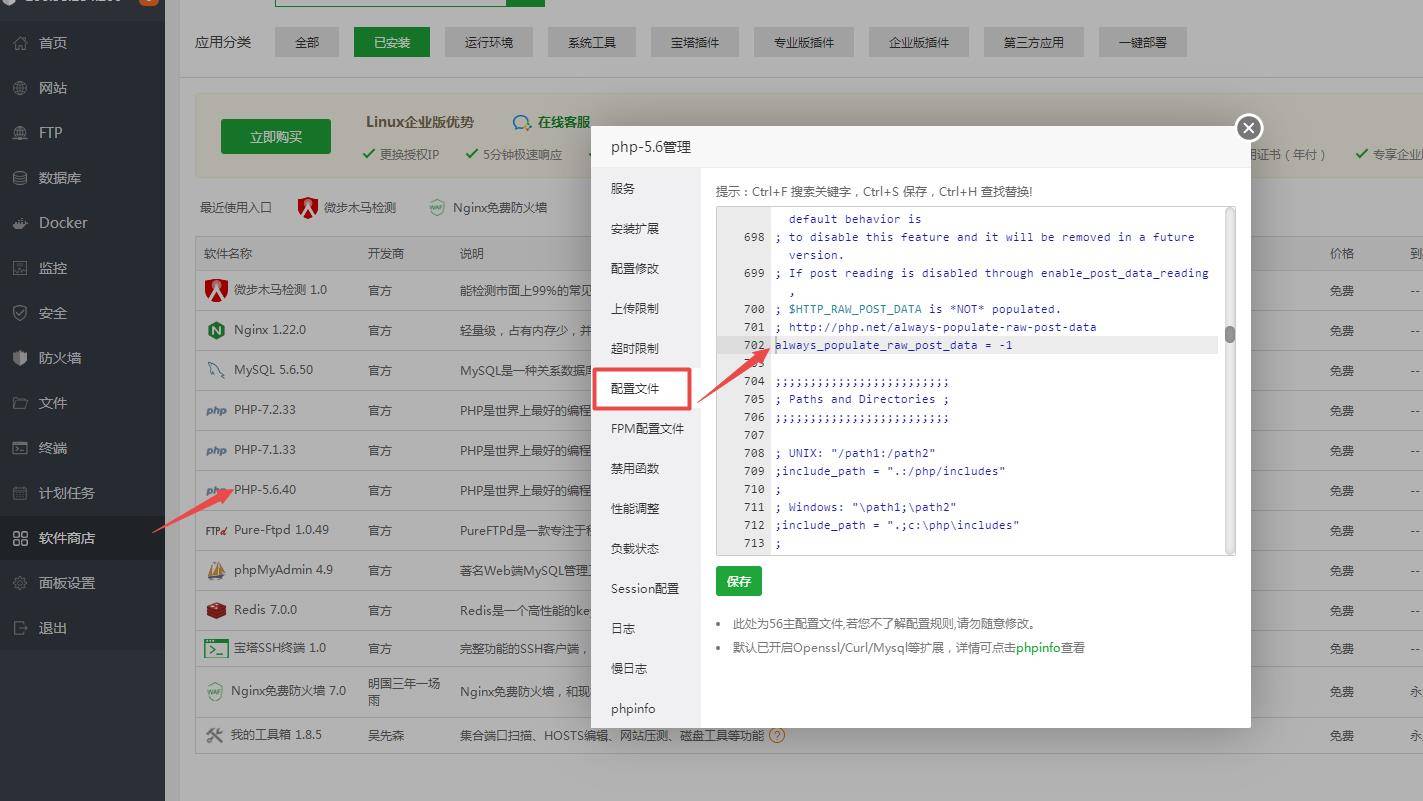The width and height of the screenshot is (1423, 801).
Task: Select the 运行环境 category tab
Action: [489, 42]
